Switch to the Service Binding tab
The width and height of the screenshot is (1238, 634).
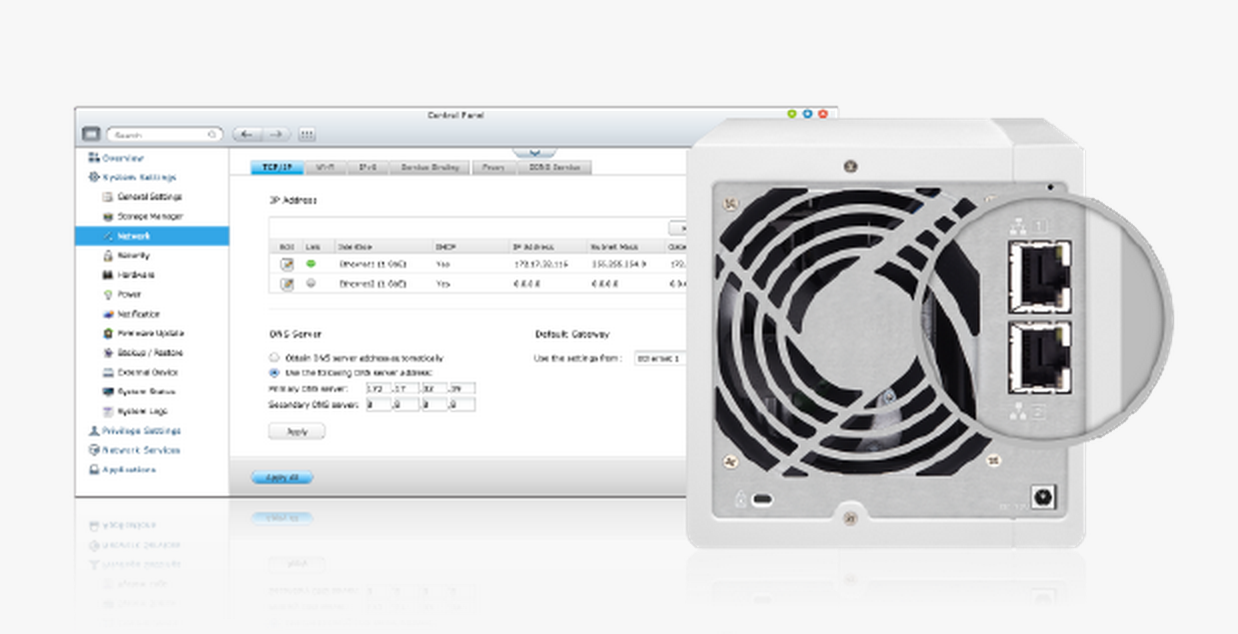[430, 167]
